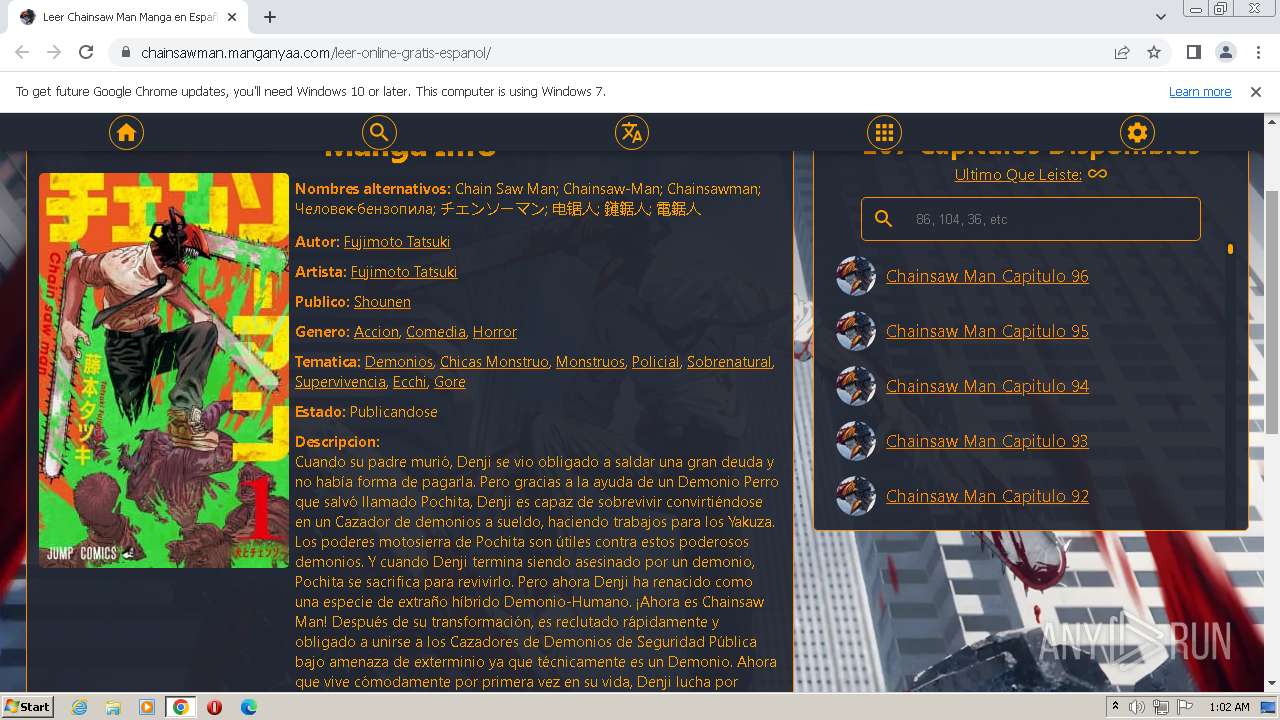Toggle the Chrome side panel icon
This screenshot has width=1280, height=720.
pyautogui.click(x=1193, y=52)
